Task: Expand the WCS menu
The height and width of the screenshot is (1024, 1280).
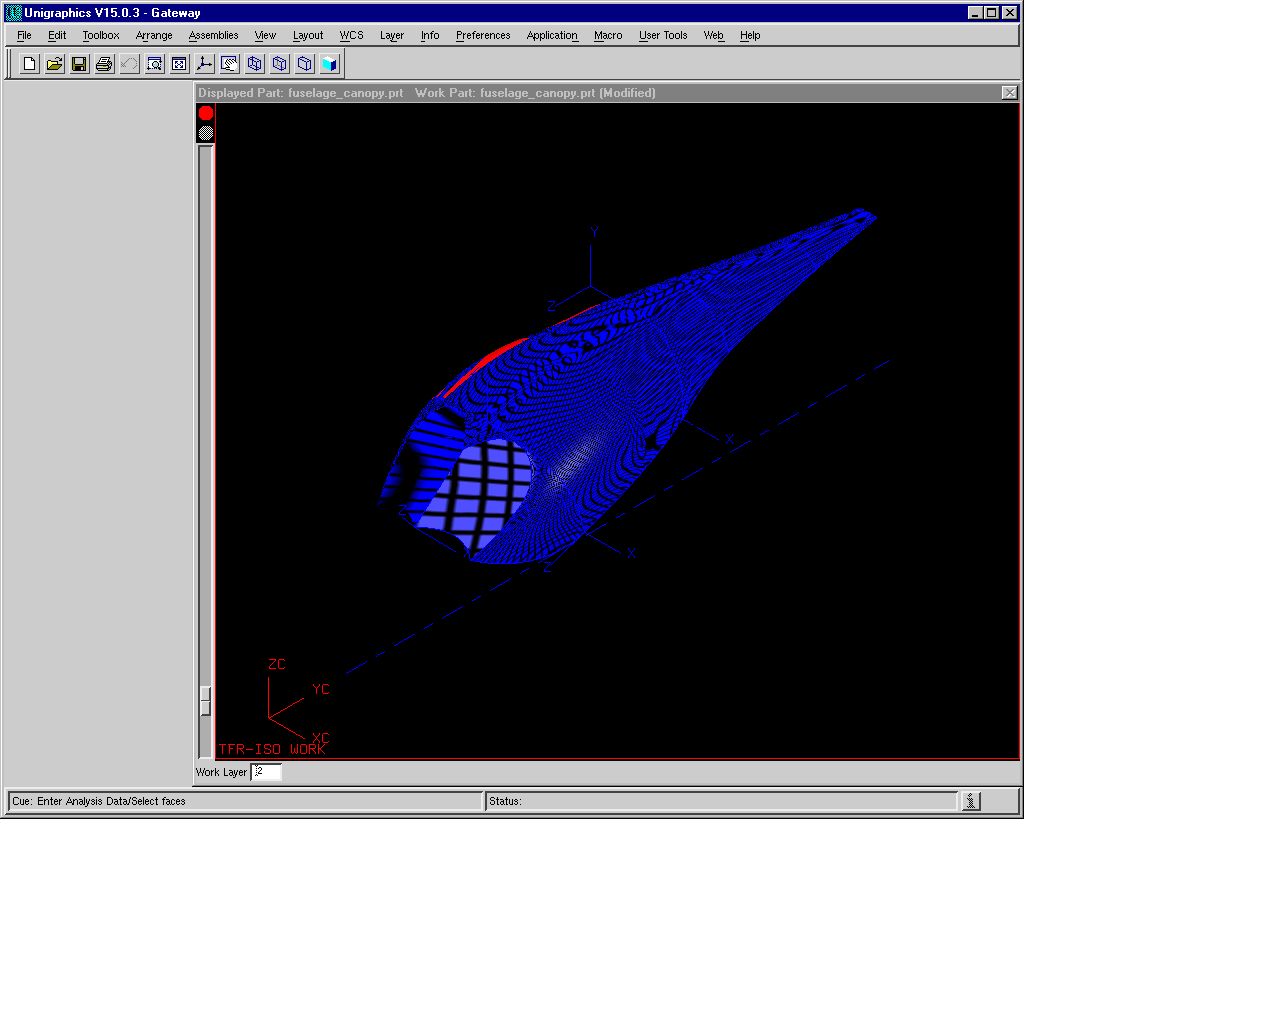Action: tap(351, 35)
